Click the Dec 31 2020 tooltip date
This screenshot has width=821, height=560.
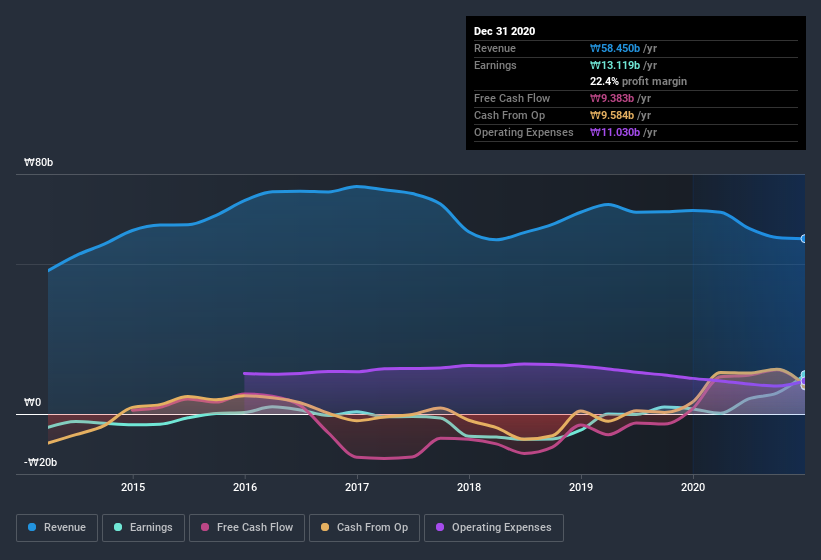(x=504, y=31)
